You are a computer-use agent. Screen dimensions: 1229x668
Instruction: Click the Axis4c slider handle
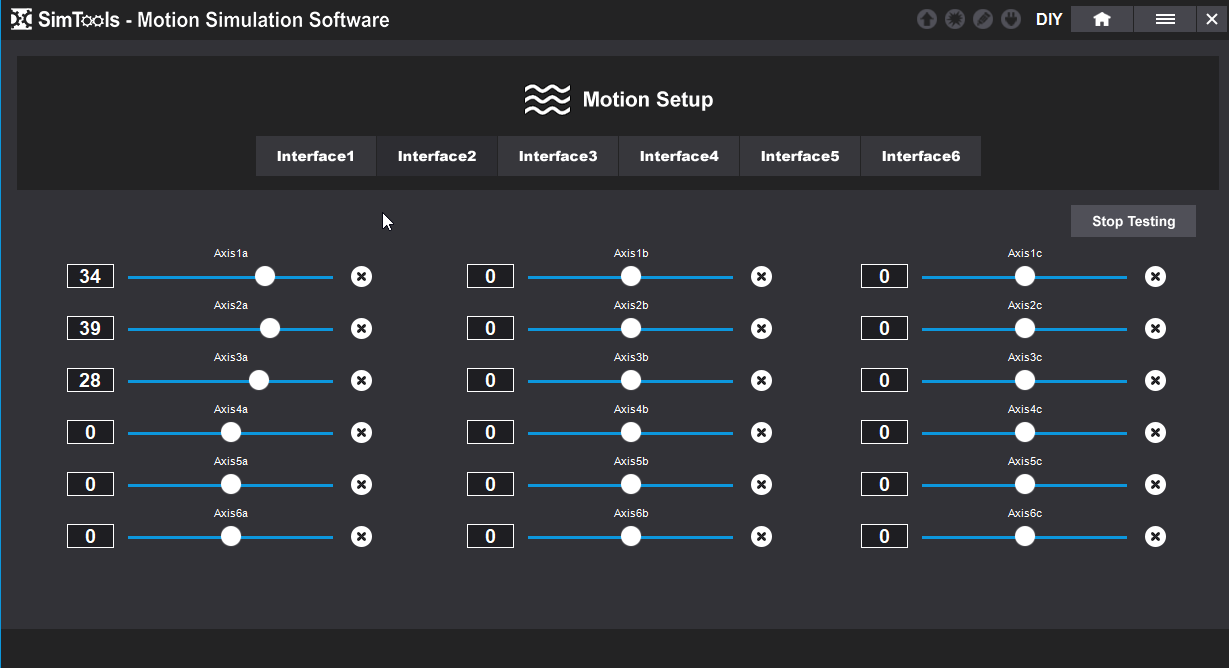point(1025,432)
